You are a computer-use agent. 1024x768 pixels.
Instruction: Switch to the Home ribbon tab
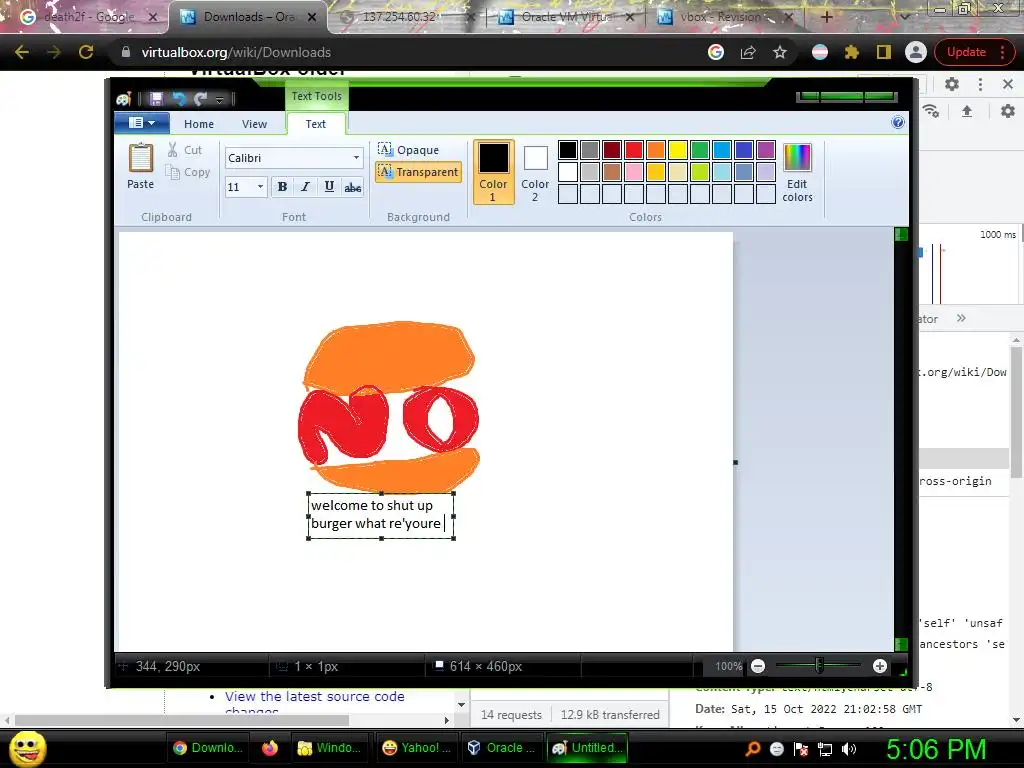click(199, 124)
